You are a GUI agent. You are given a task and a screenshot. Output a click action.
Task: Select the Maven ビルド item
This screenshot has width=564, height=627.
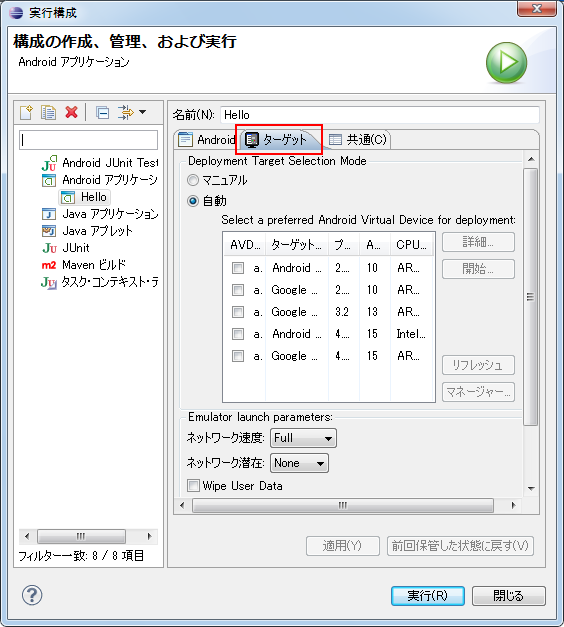[x=84, y=265]
